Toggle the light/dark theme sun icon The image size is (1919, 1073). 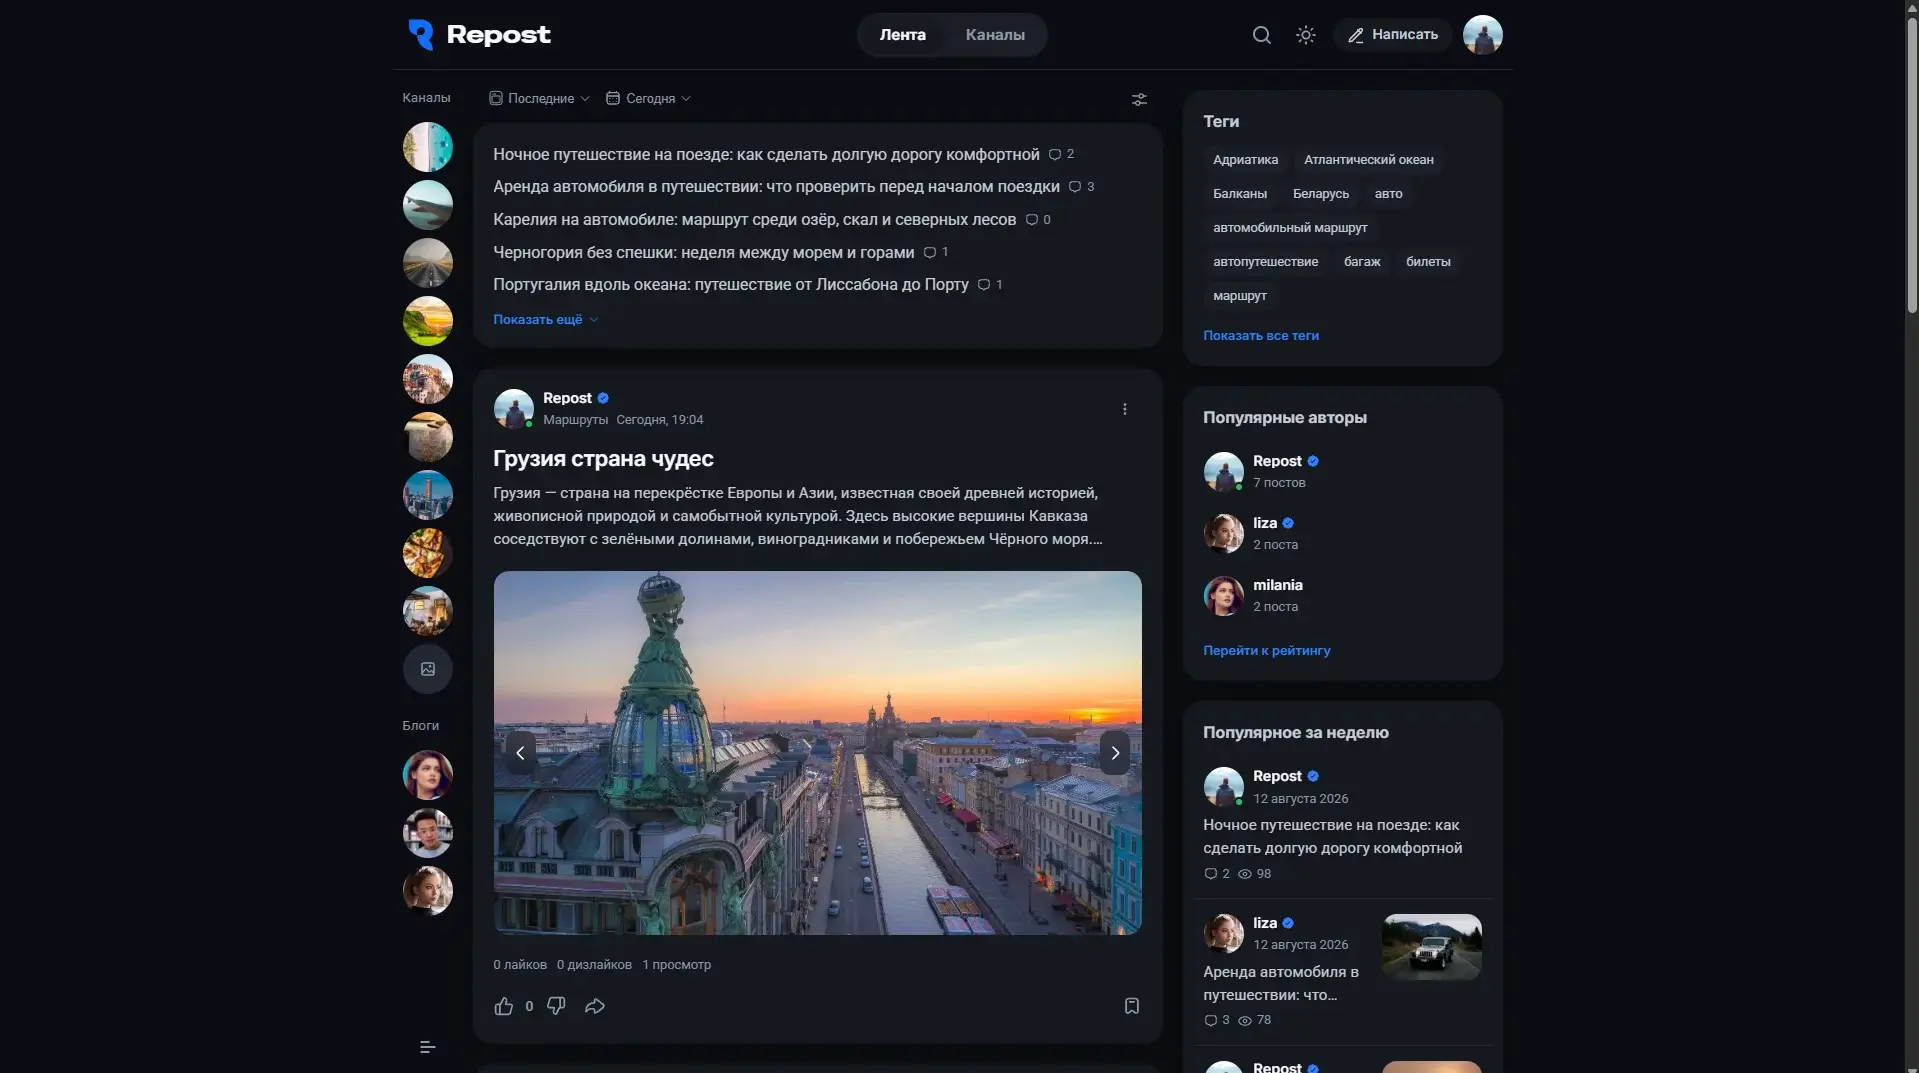pos(1305,35)
